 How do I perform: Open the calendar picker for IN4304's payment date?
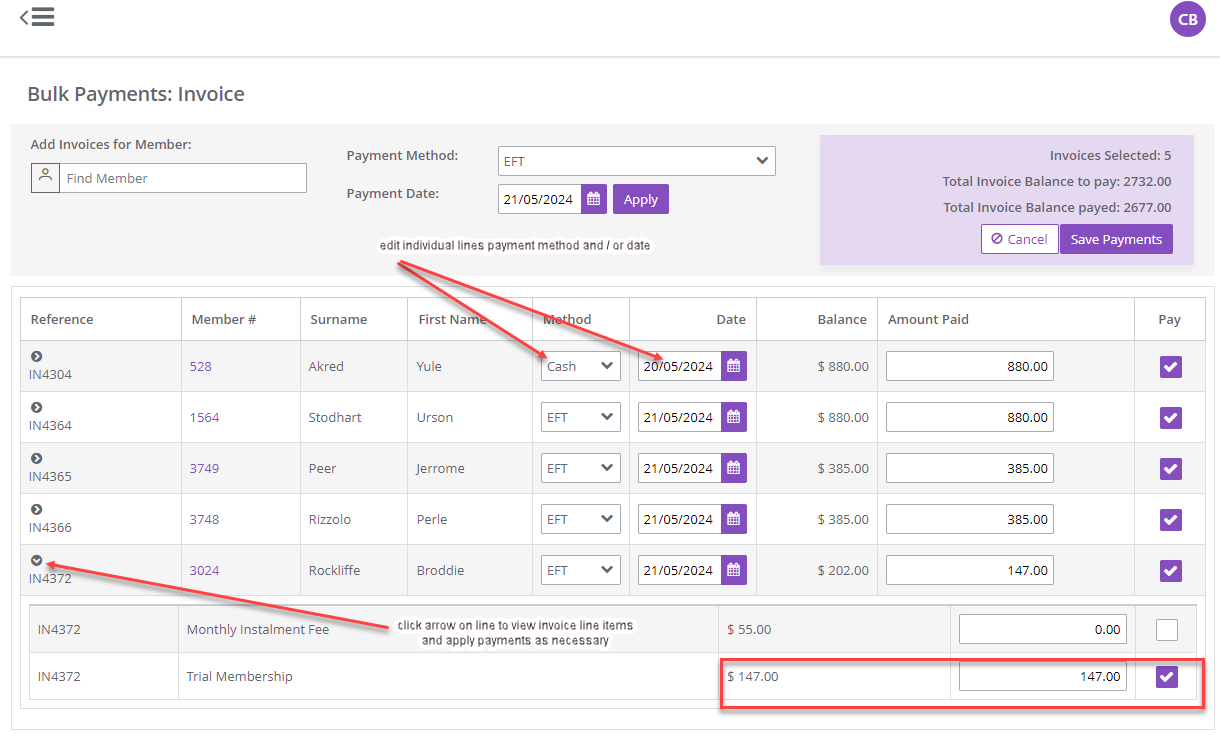[732, 366]
